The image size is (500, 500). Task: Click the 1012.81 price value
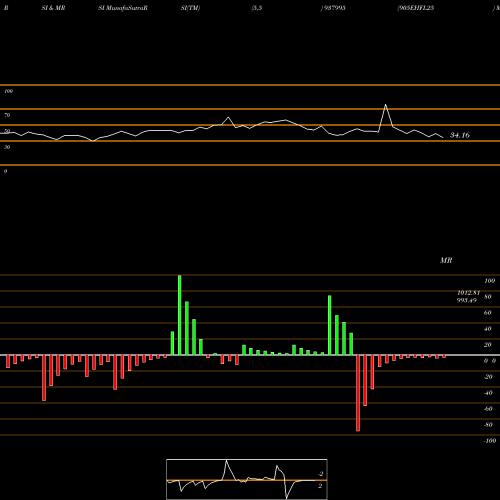468,293
